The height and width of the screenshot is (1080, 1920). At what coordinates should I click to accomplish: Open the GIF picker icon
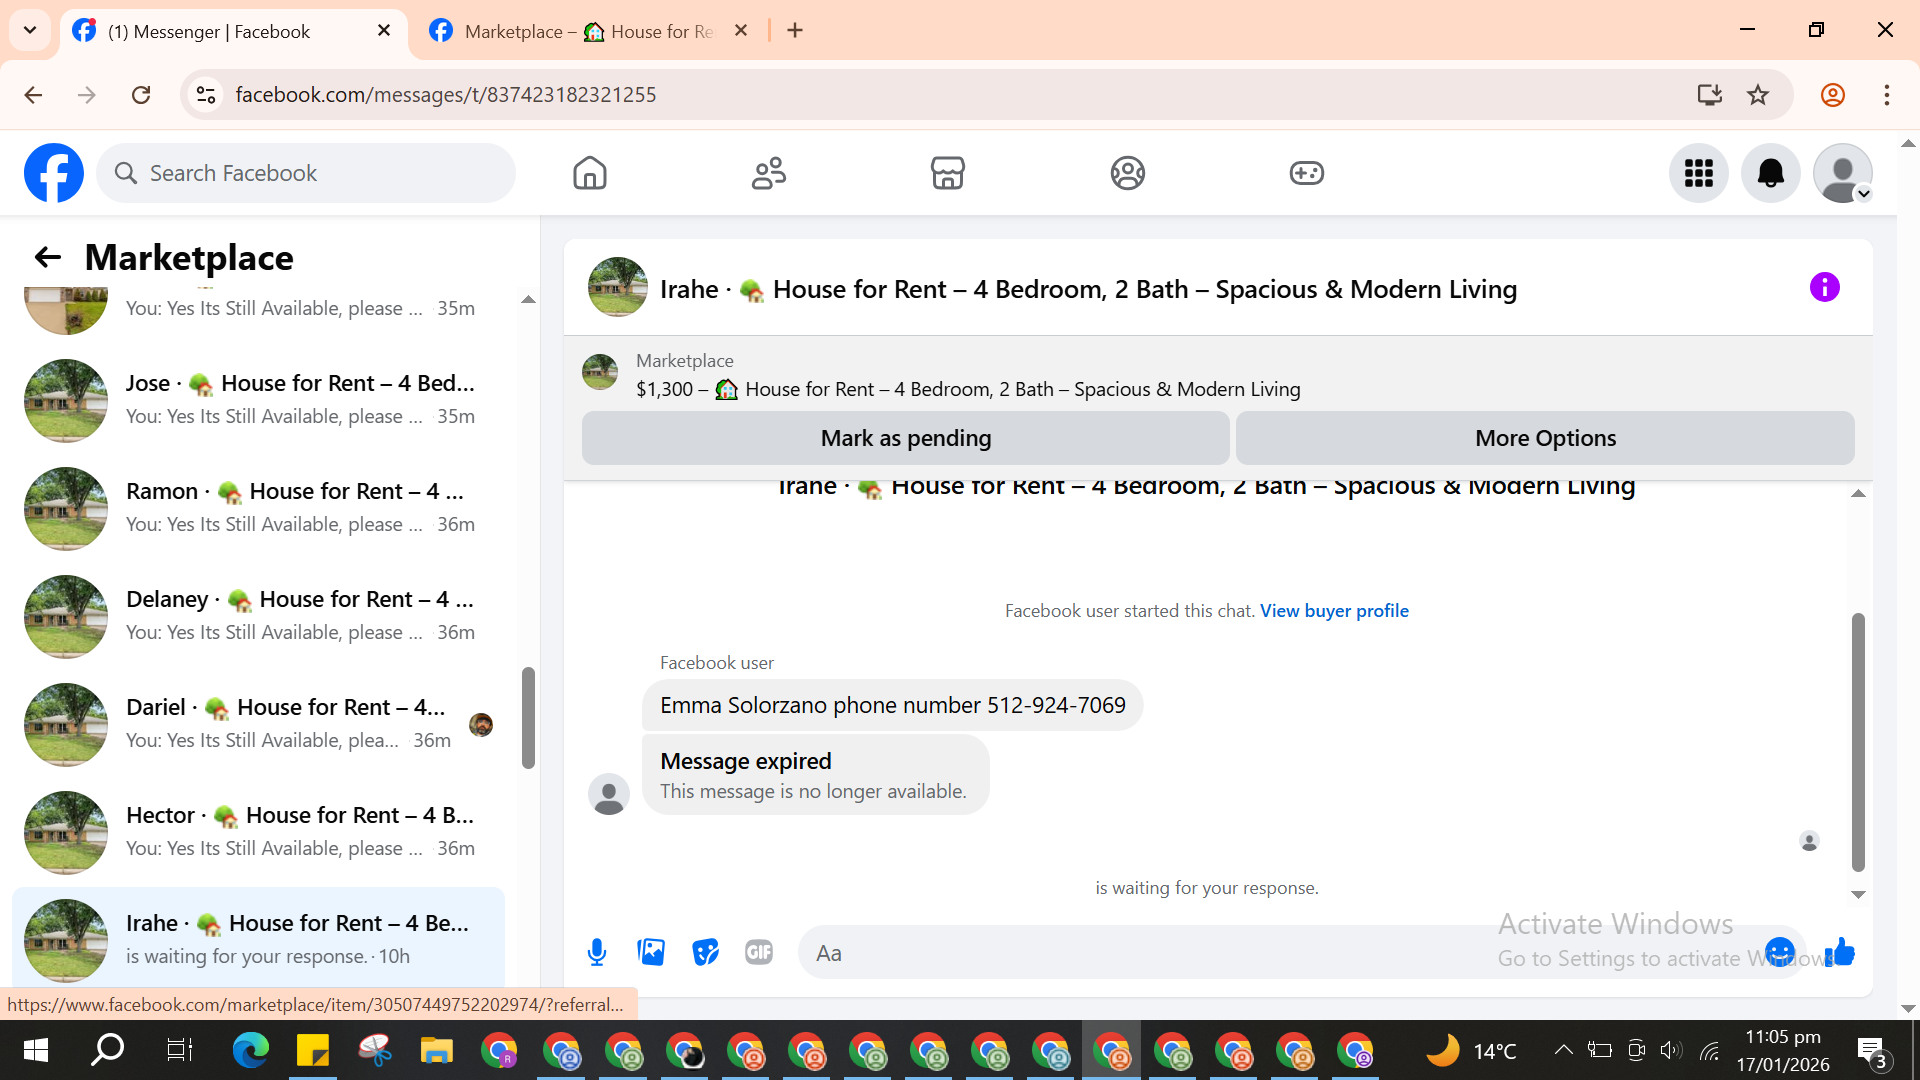(x=759, y=952)
